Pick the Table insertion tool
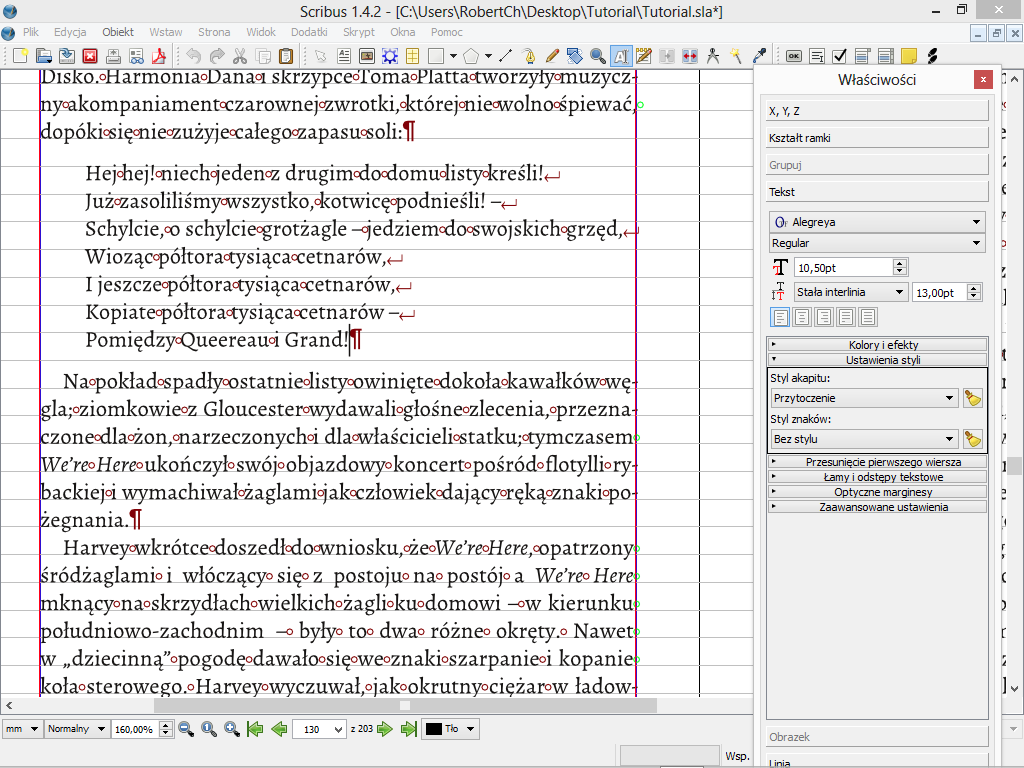The height and width of the screenshot is (768, 1024). (x=411, y=56)
